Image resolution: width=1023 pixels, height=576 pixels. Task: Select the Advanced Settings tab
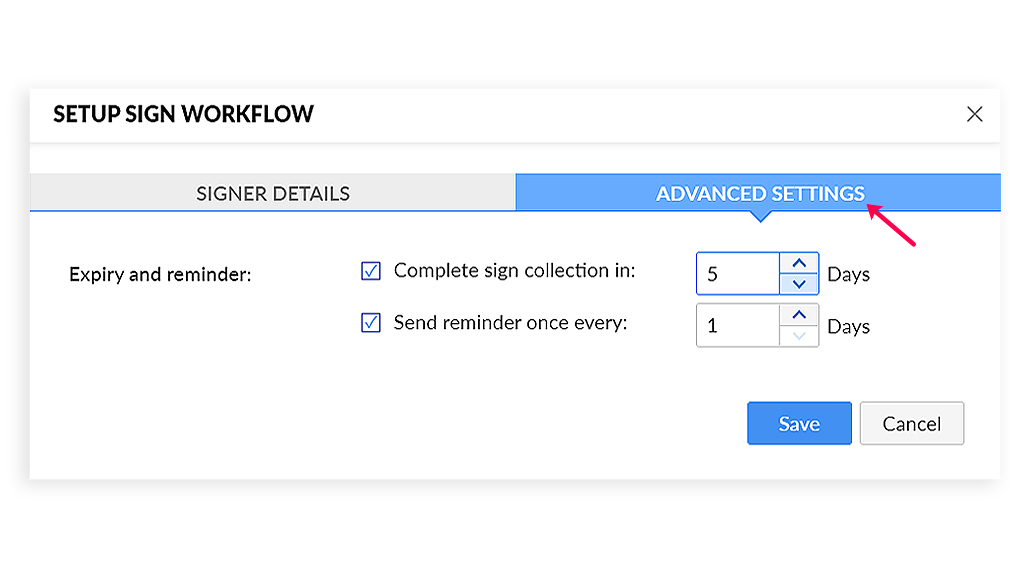tap(758, 193)
